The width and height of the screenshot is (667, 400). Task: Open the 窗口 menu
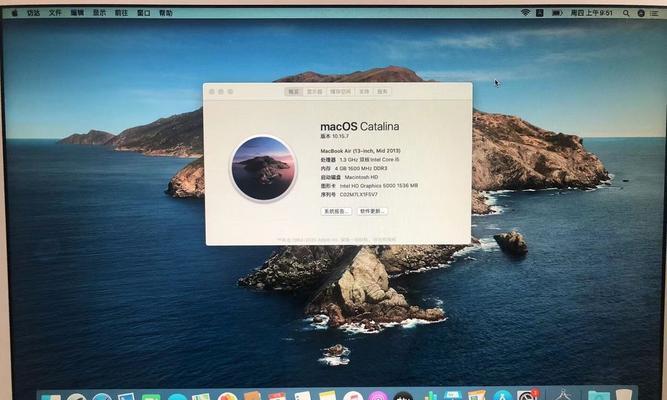coord(143,13)
